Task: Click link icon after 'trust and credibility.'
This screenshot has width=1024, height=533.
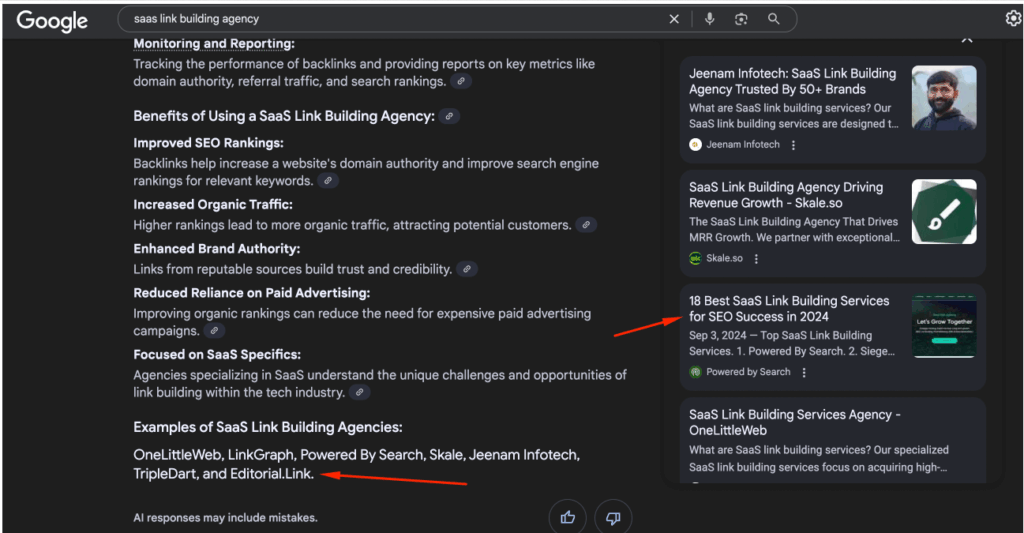Action: point(466,269)
